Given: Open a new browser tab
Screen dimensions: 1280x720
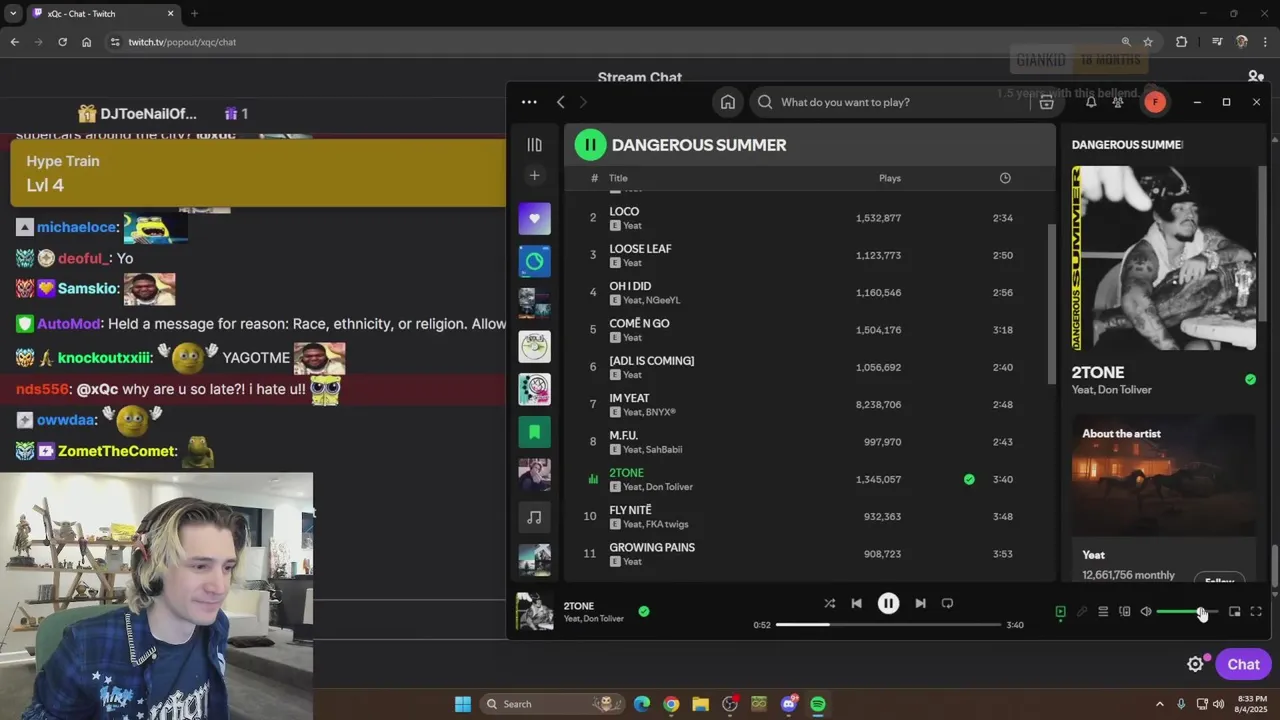Looking at the screenshot, I should tap(194, 14).
